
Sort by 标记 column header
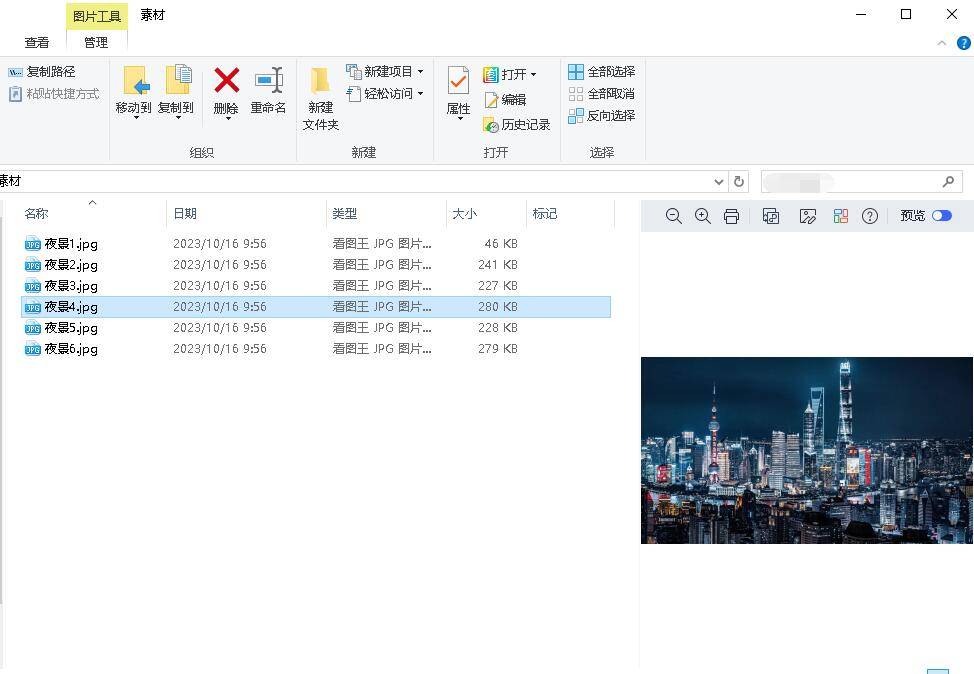(x=570, y=214)
